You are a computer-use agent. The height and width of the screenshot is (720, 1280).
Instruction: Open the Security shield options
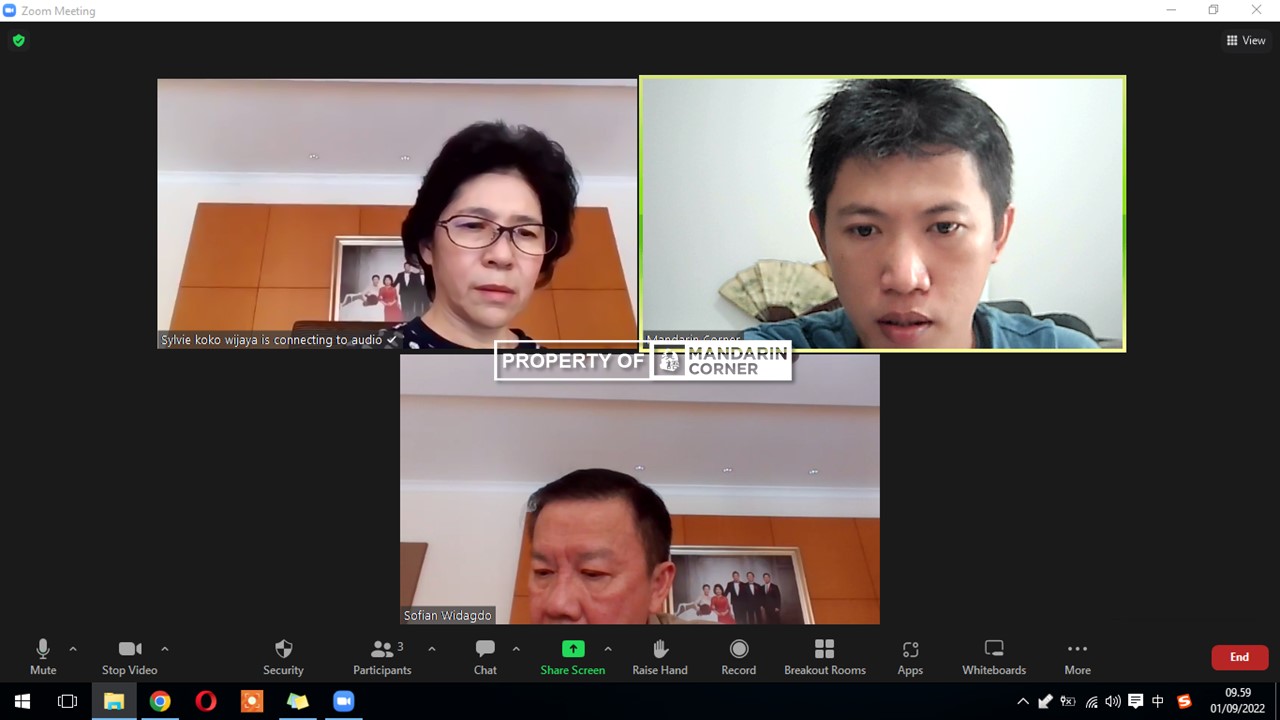(x=283, y=656)
